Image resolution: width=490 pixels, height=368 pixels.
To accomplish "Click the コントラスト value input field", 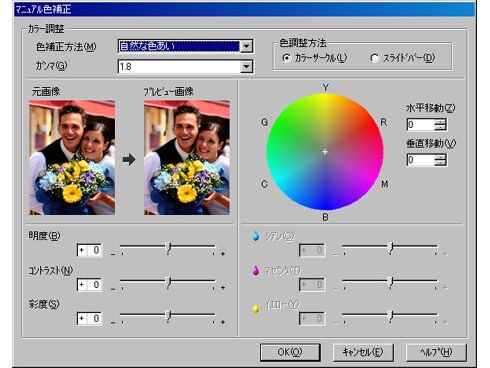I will [89, 284].
